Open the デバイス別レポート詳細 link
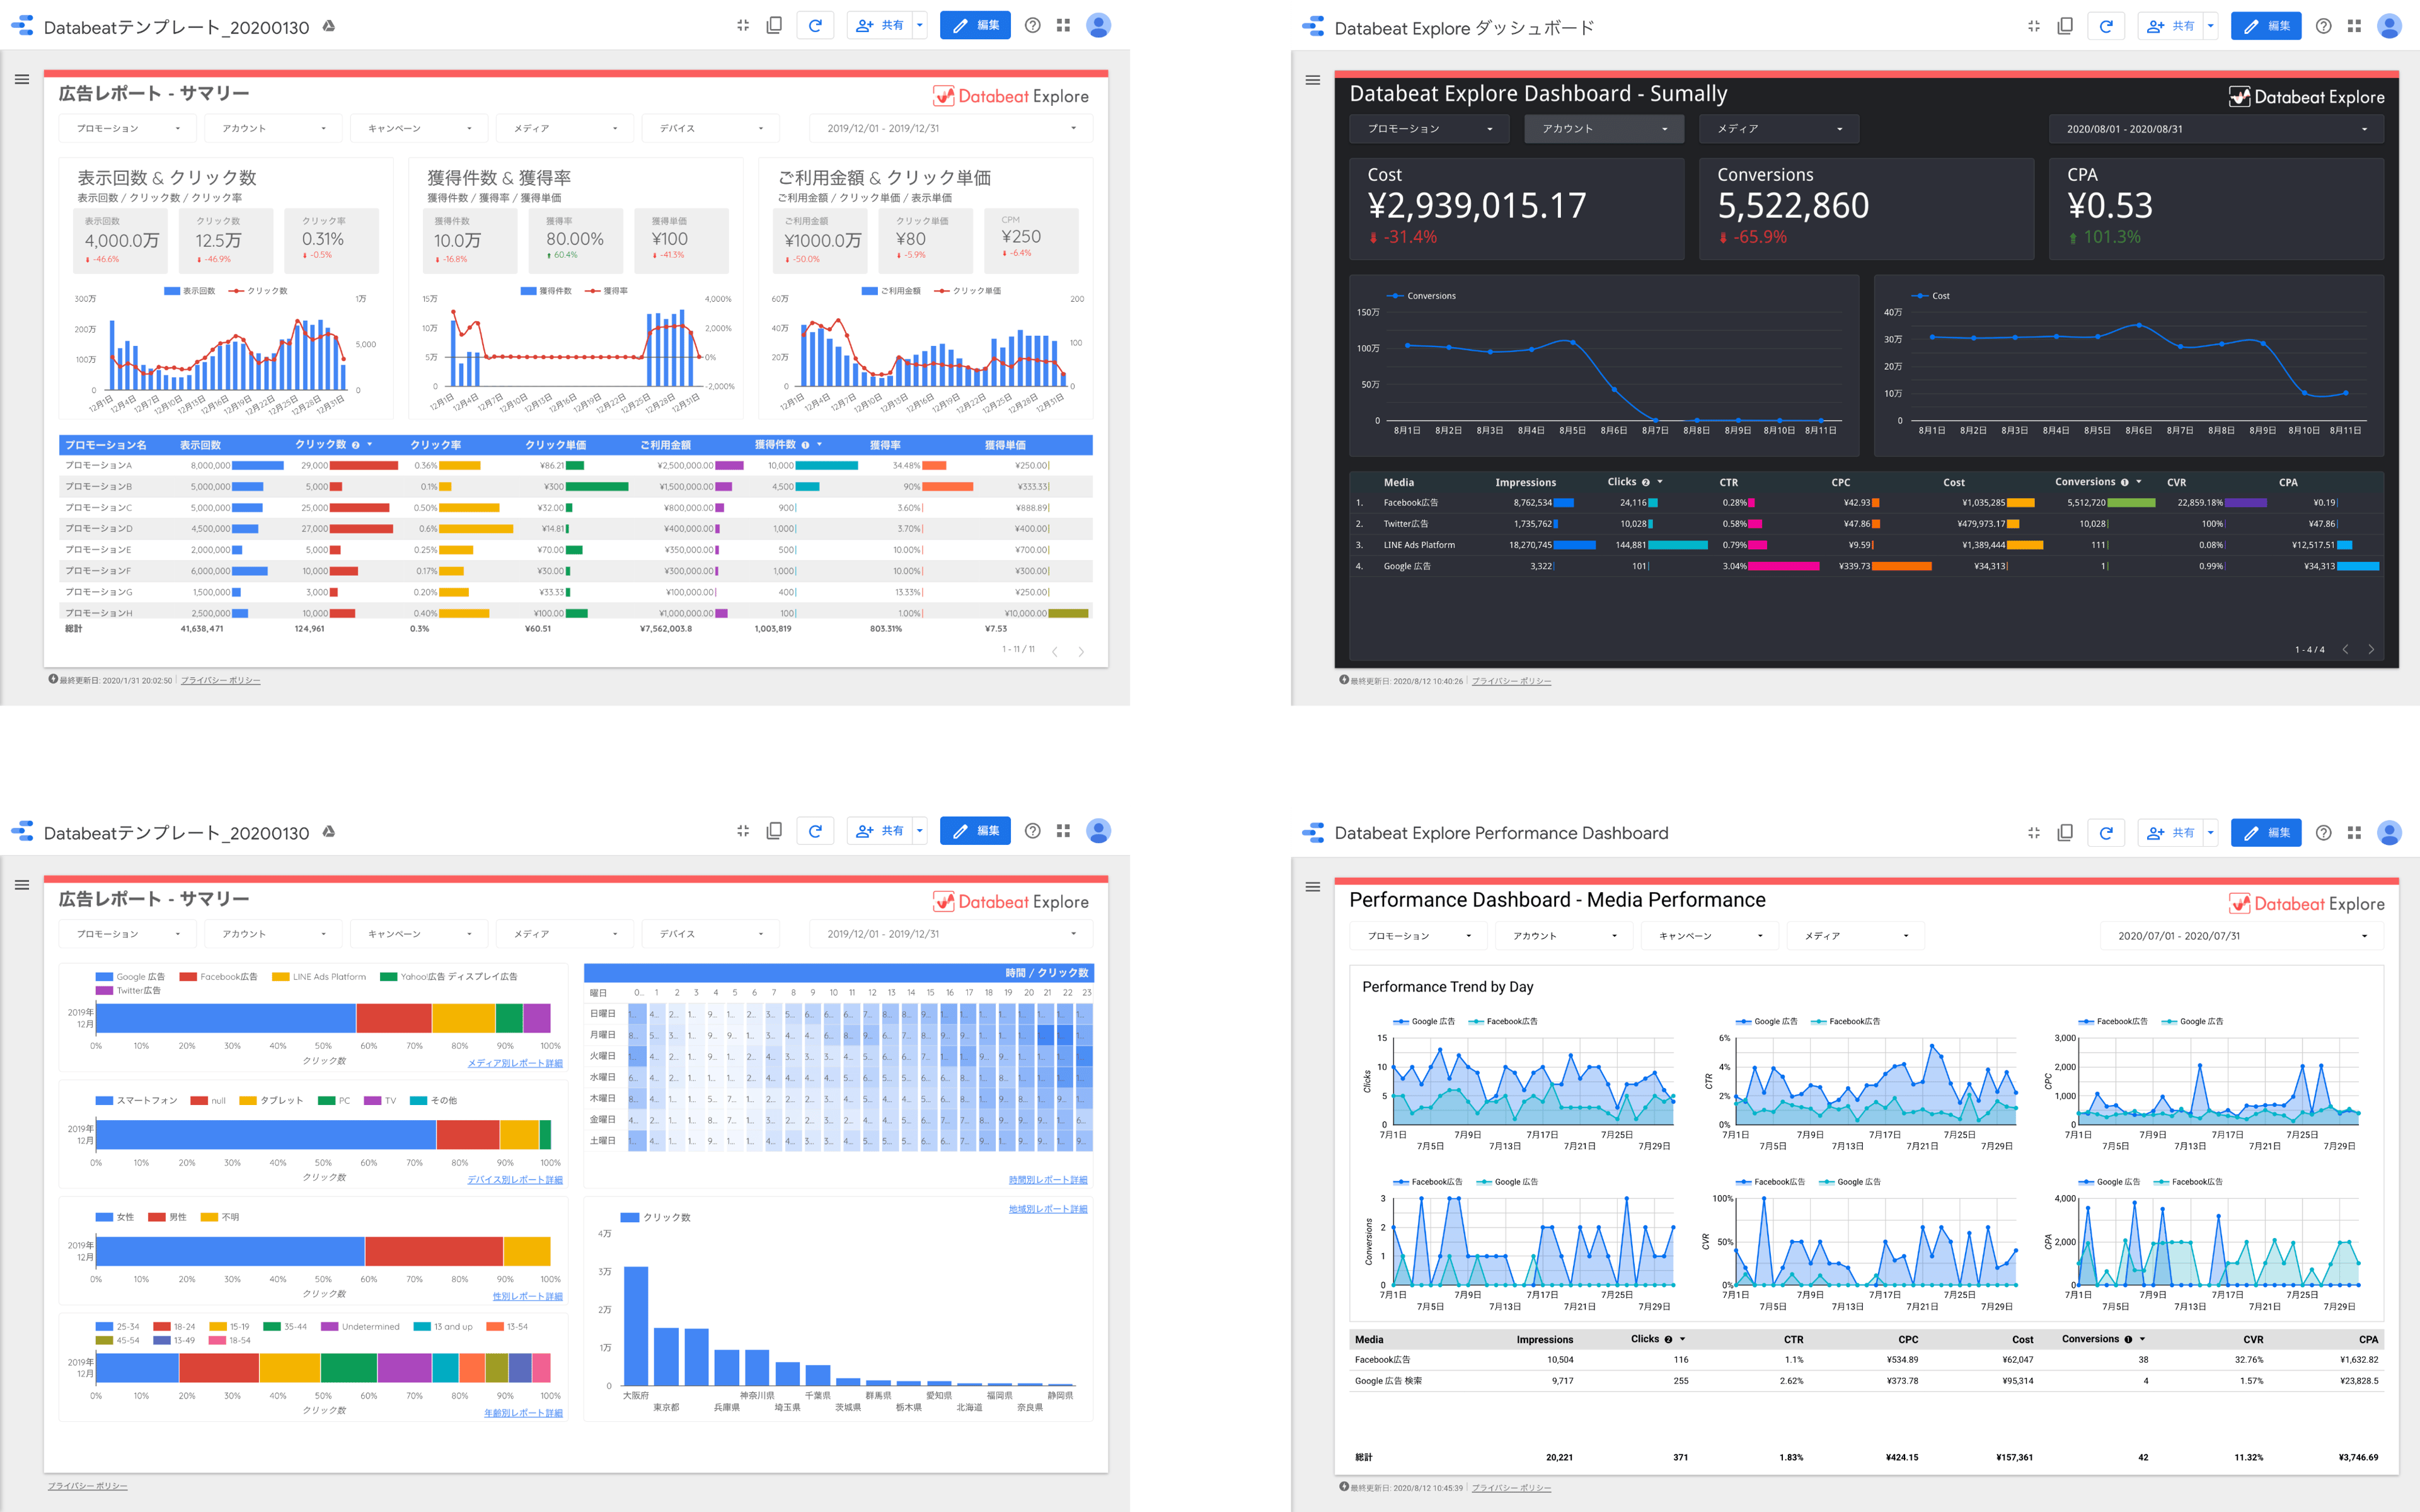This screenshot has height=1512, width=2420. point(515,1180)
